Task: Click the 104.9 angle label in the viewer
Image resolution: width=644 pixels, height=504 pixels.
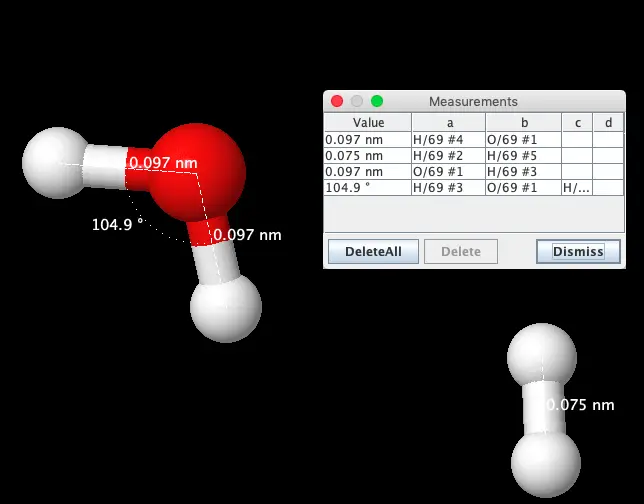Action: pos(112,225)
